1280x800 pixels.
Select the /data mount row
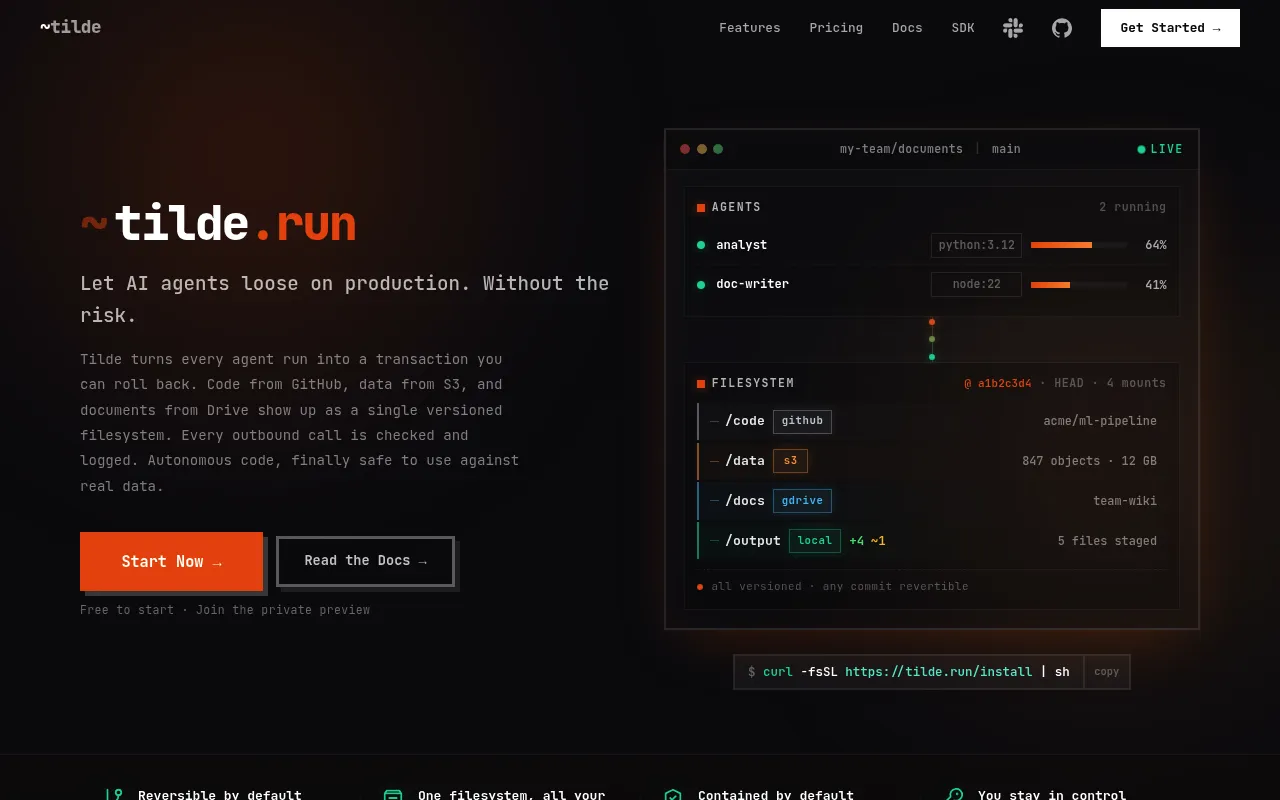[932, 461]
